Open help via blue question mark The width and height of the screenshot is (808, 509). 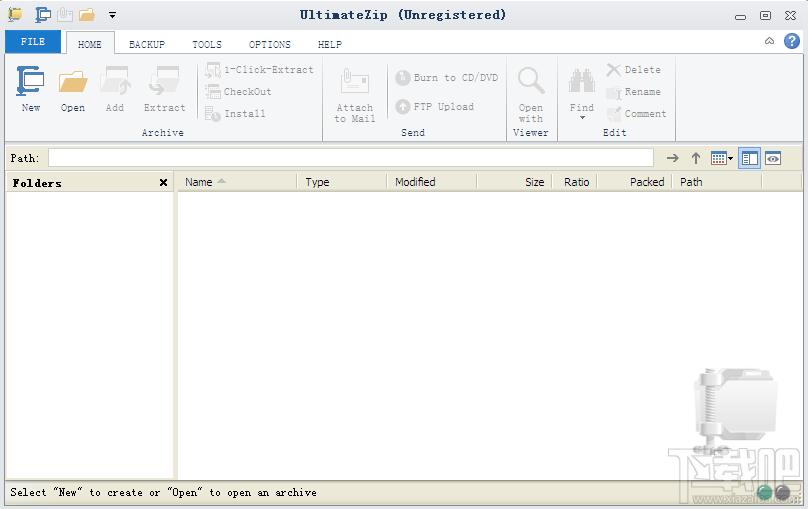(x=792, y=41)
